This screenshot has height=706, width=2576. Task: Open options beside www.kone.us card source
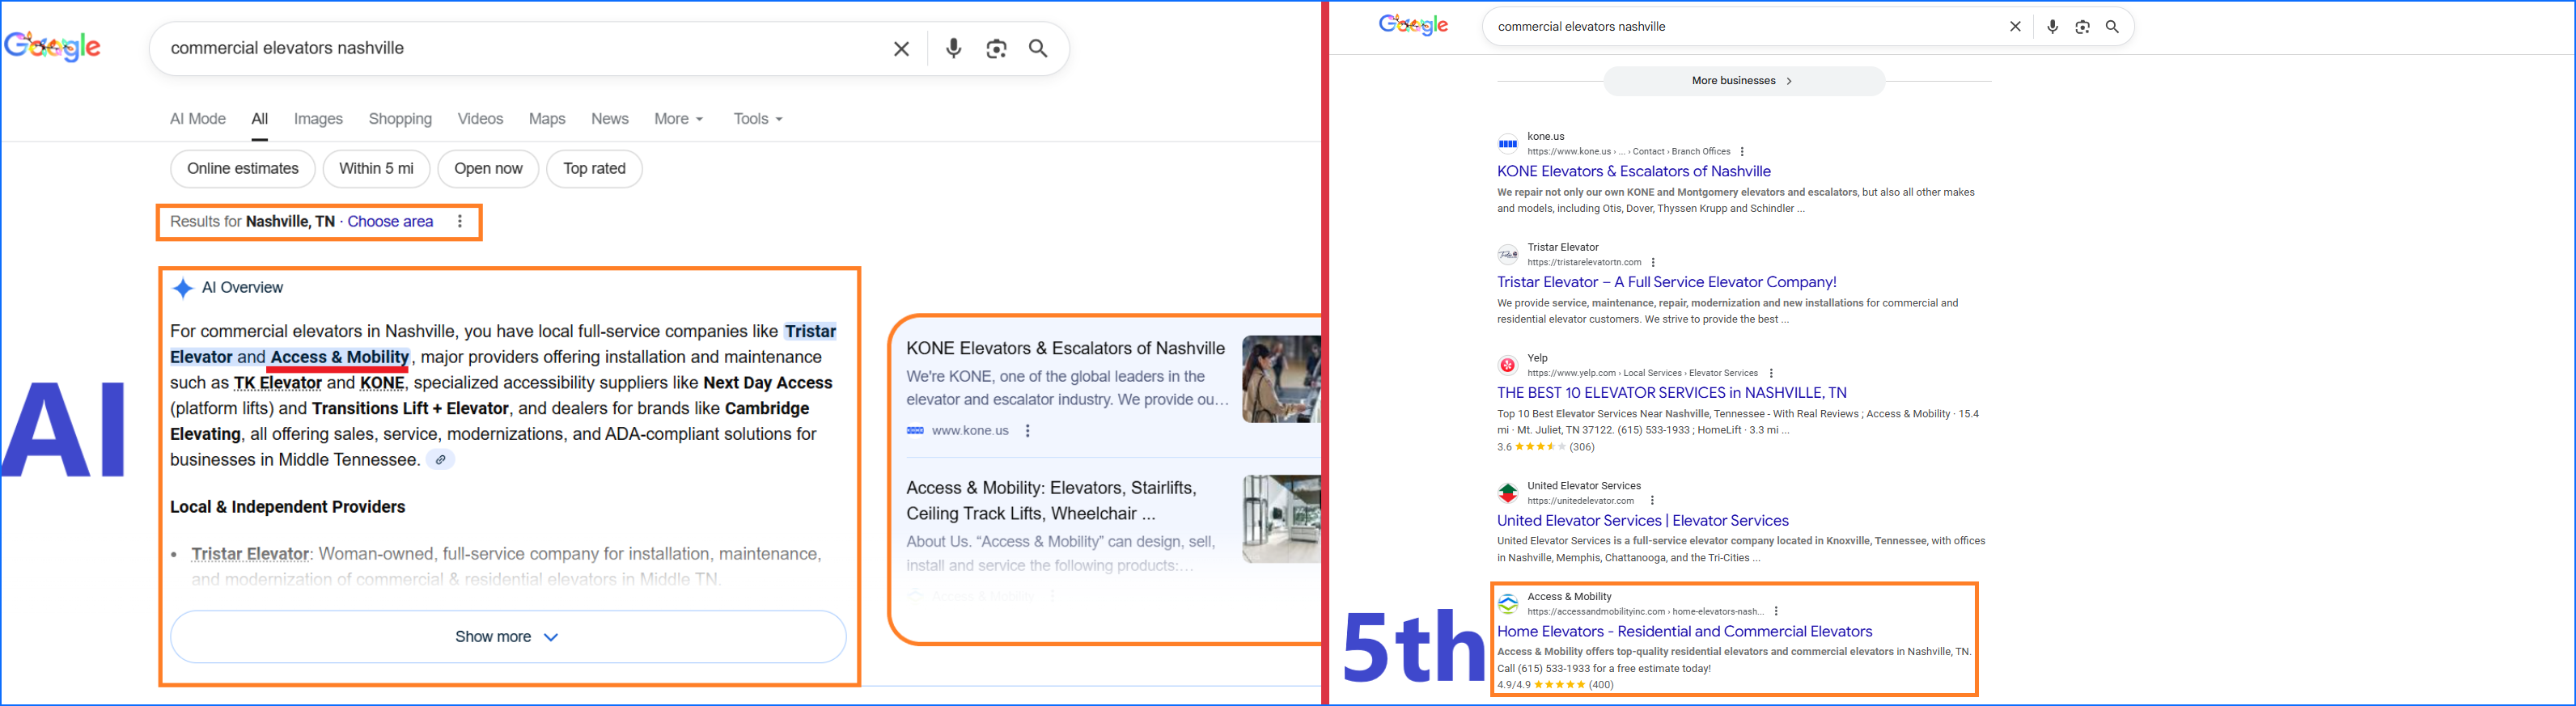(1027, 431)
